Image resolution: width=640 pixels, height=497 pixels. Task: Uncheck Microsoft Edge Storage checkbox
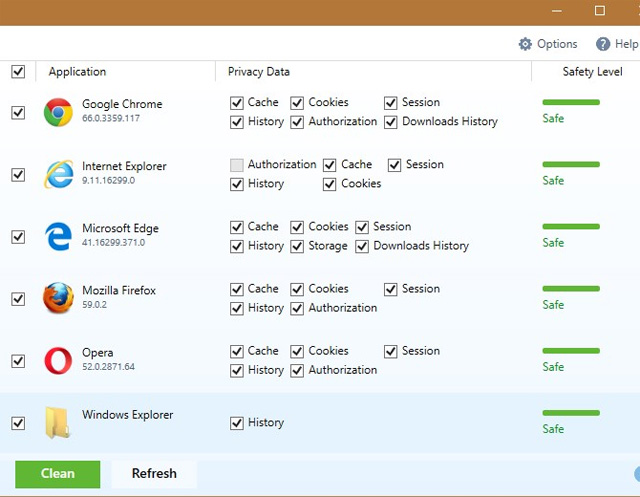tap(297, 246)
